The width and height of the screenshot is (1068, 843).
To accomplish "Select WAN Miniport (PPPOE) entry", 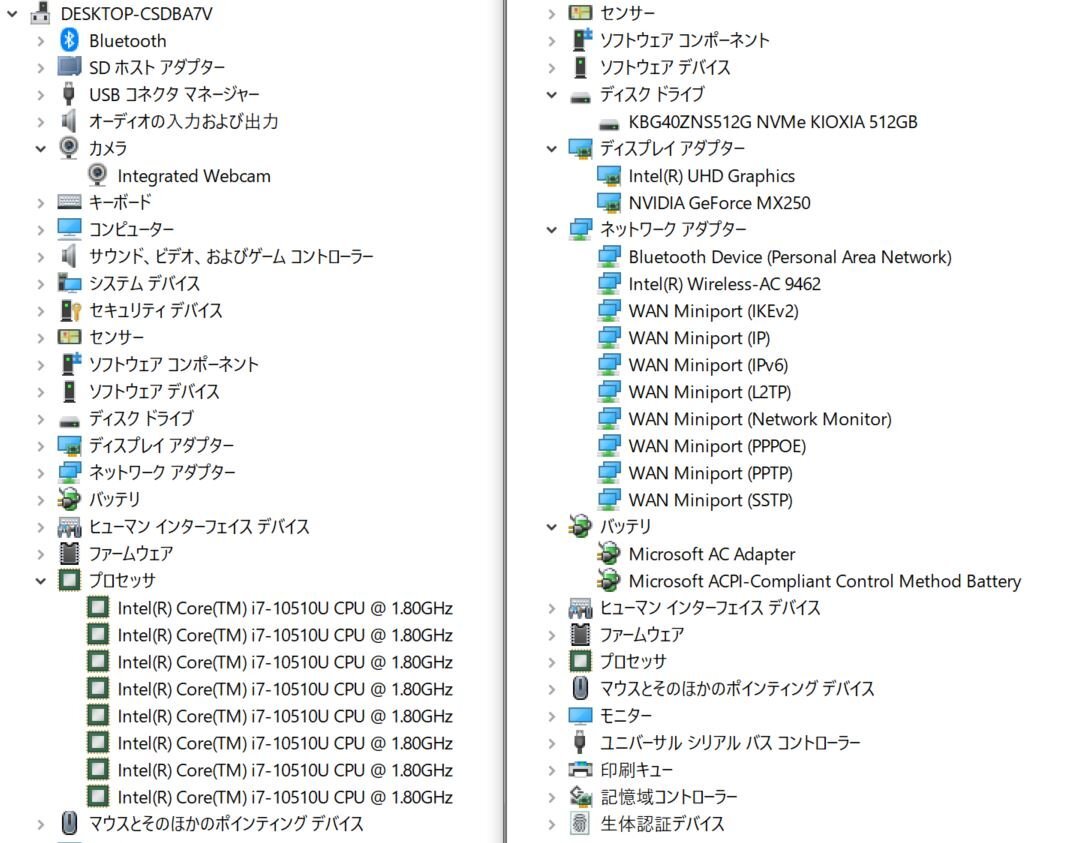I will coord(717,446).
